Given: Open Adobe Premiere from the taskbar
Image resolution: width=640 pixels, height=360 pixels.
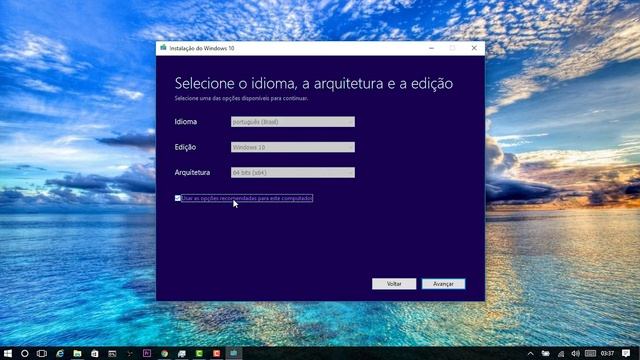Looking at the screenshot, I should [x=147, y=353].
